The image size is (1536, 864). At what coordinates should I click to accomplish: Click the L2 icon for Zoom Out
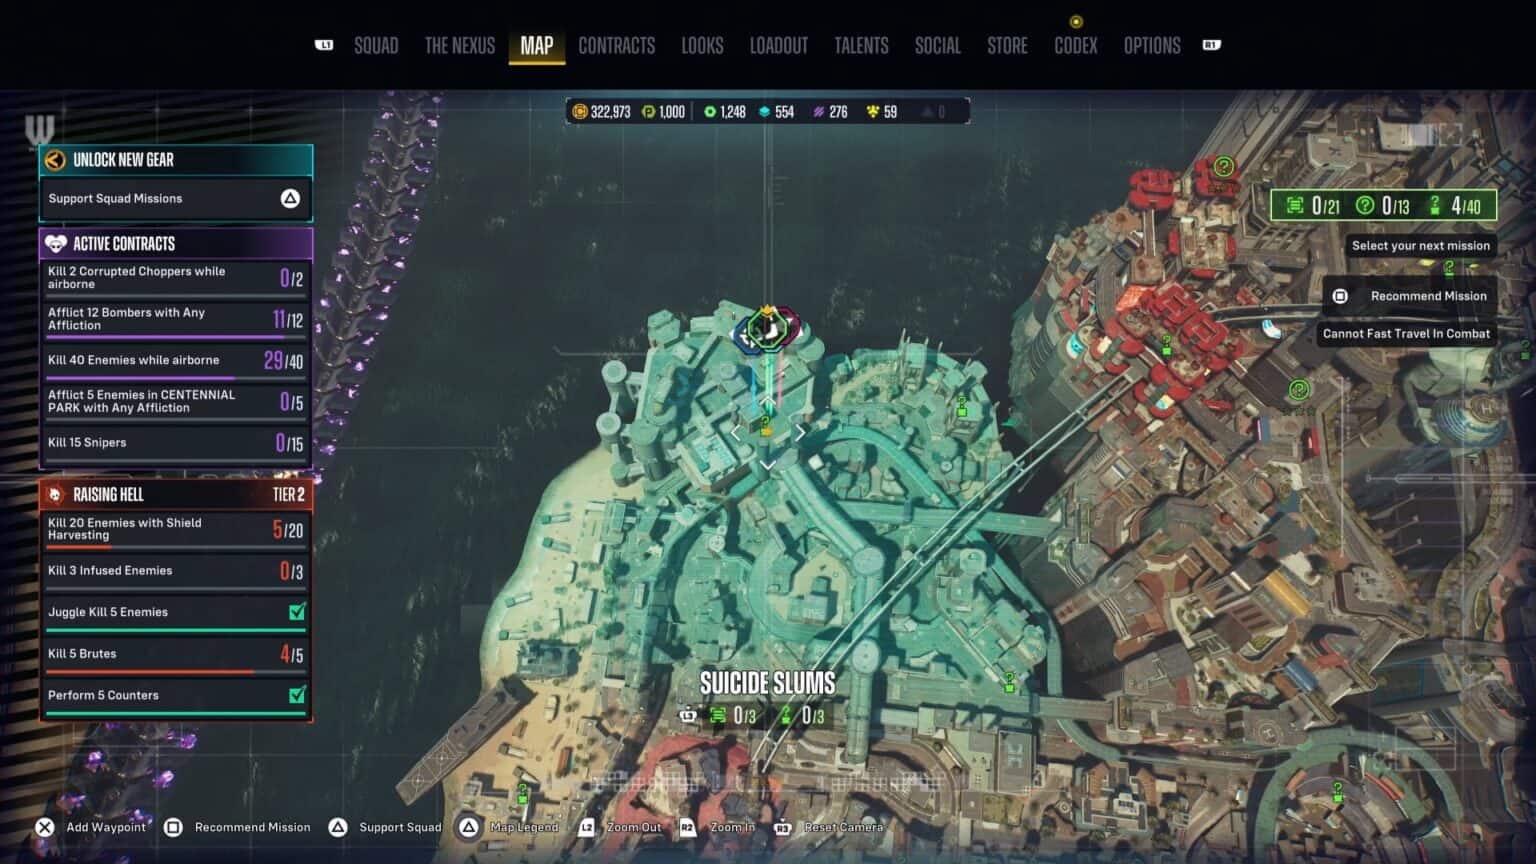coord(586,827)
